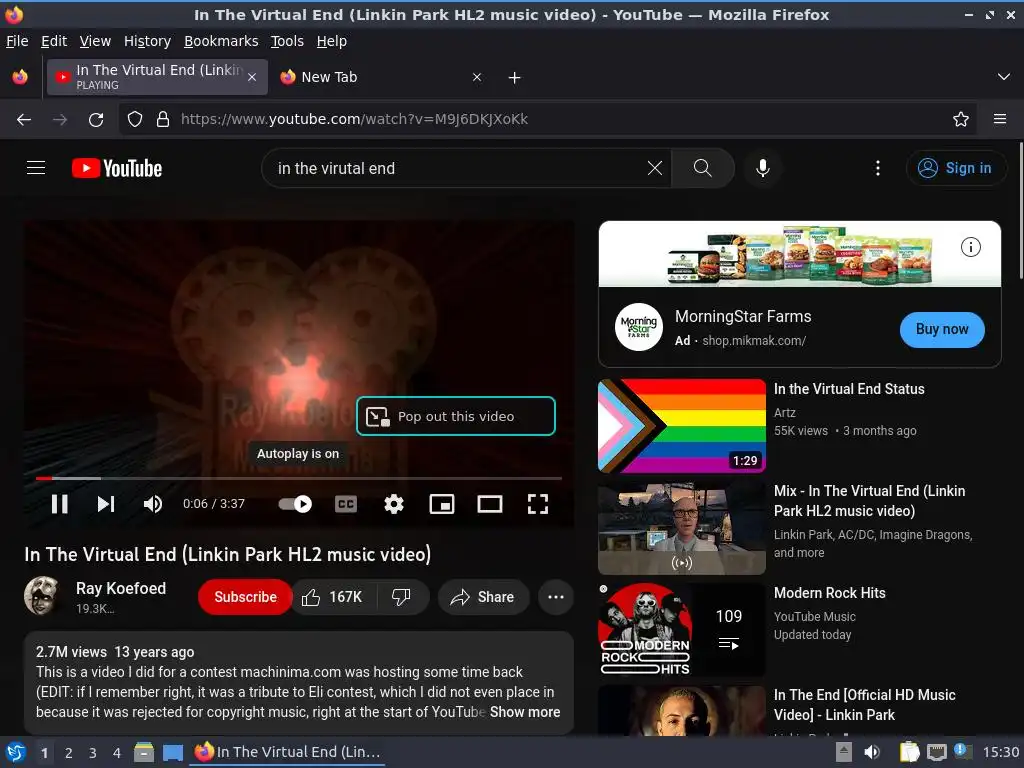Image resolution: width=1024 pixels, height=768 pixels.
Task: Open the Help menu
Action: click(332, 41)
